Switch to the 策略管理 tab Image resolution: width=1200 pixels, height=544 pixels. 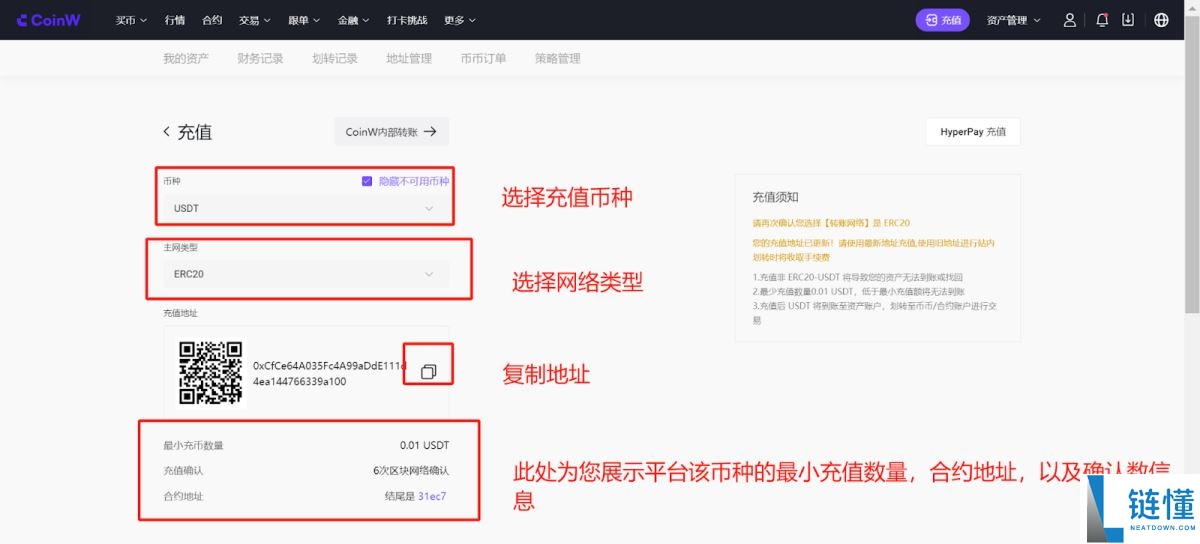[558, 58]
